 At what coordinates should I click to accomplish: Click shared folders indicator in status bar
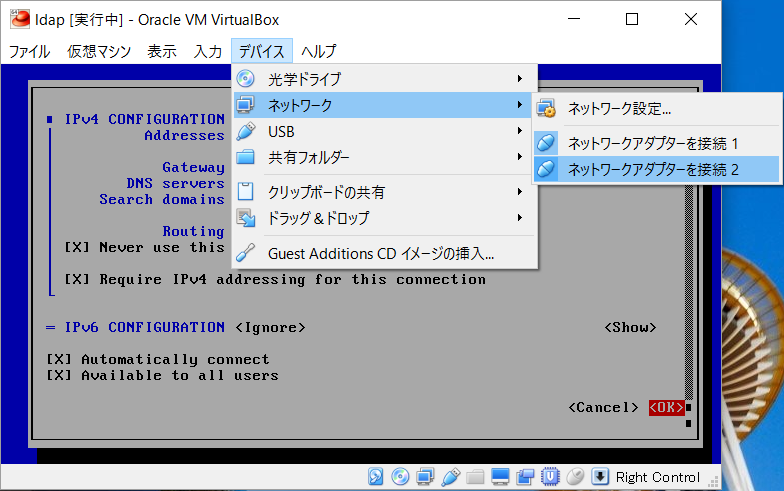(x=475, y=477)
